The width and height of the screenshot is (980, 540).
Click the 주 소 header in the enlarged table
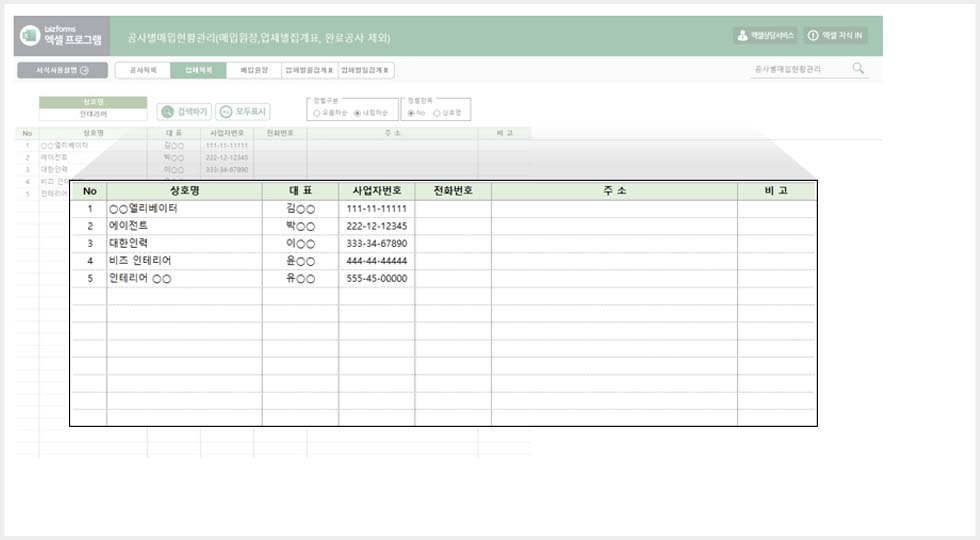pyautogui.click(x=614, y=191)
